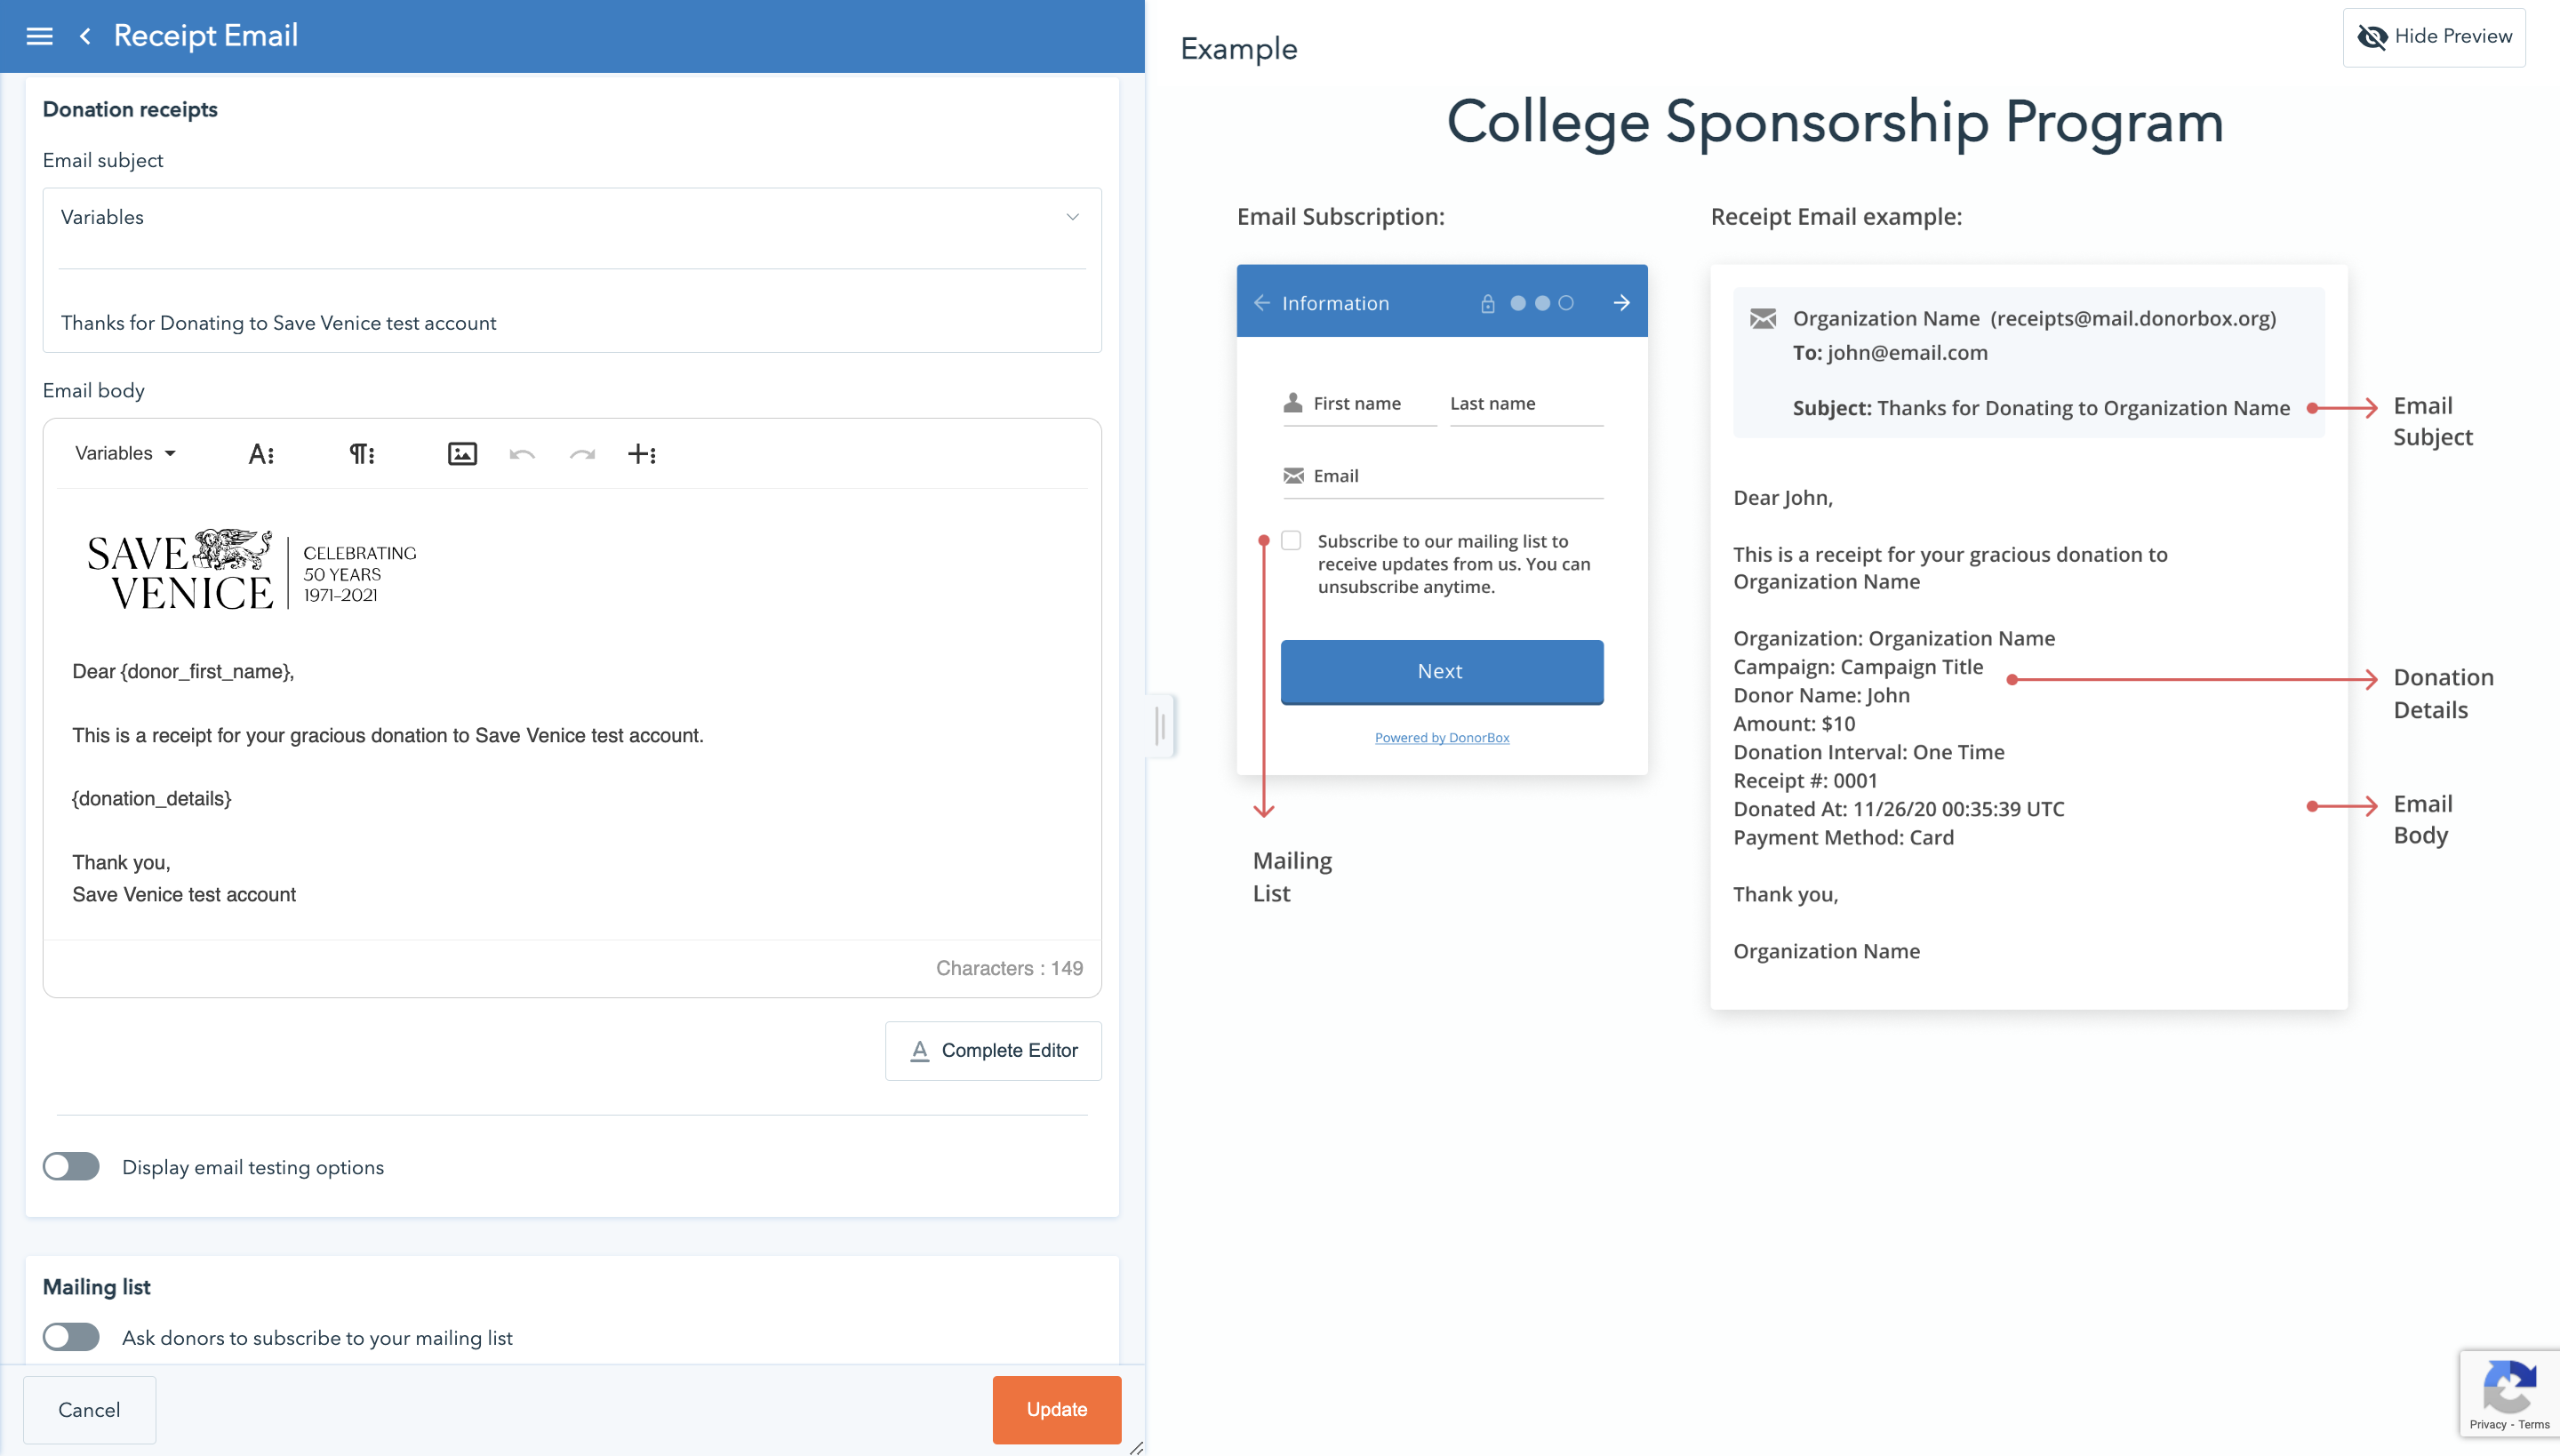Check the Subscribe to mailing list box
This screenshot has width=2560, height=1456.
(x=1291, y=541)
